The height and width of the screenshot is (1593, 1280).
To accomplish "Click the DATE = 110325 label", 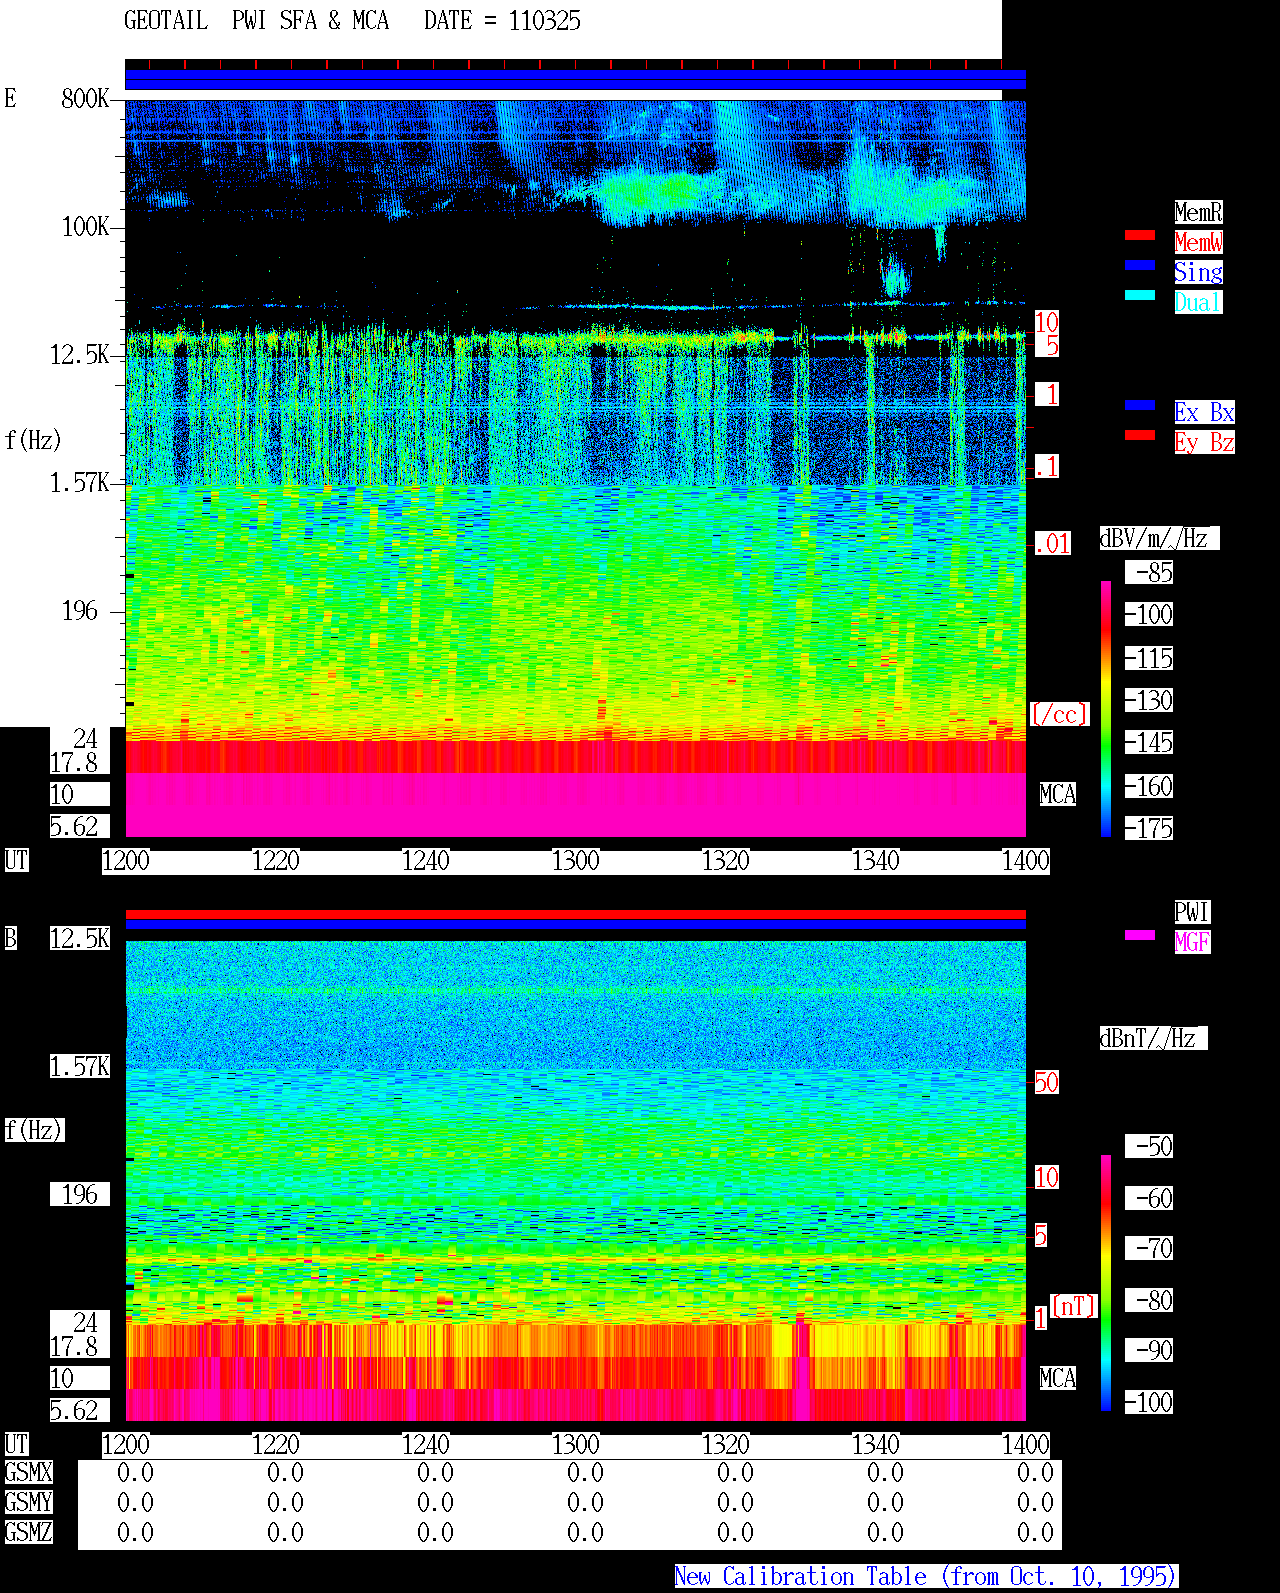I will click(502, 21).
